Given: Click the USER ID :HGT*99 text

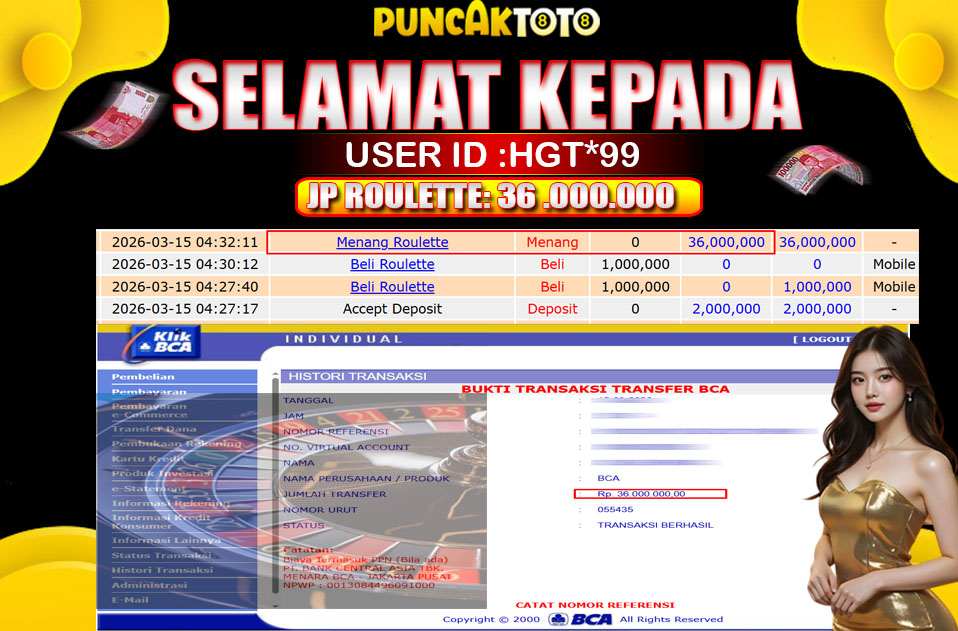Looking at the screenshot, I should [492, 155].
